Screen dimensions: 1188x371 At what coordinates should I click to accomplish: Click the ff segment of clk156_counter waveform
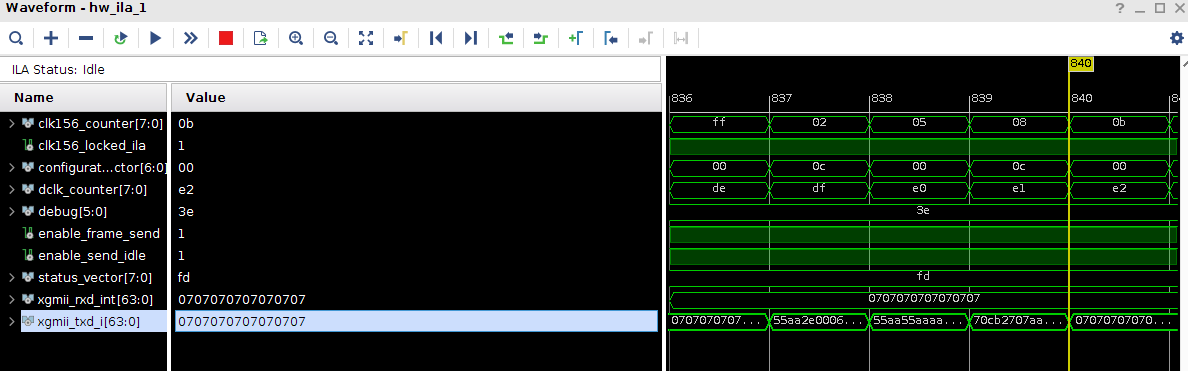coord(720,123)
